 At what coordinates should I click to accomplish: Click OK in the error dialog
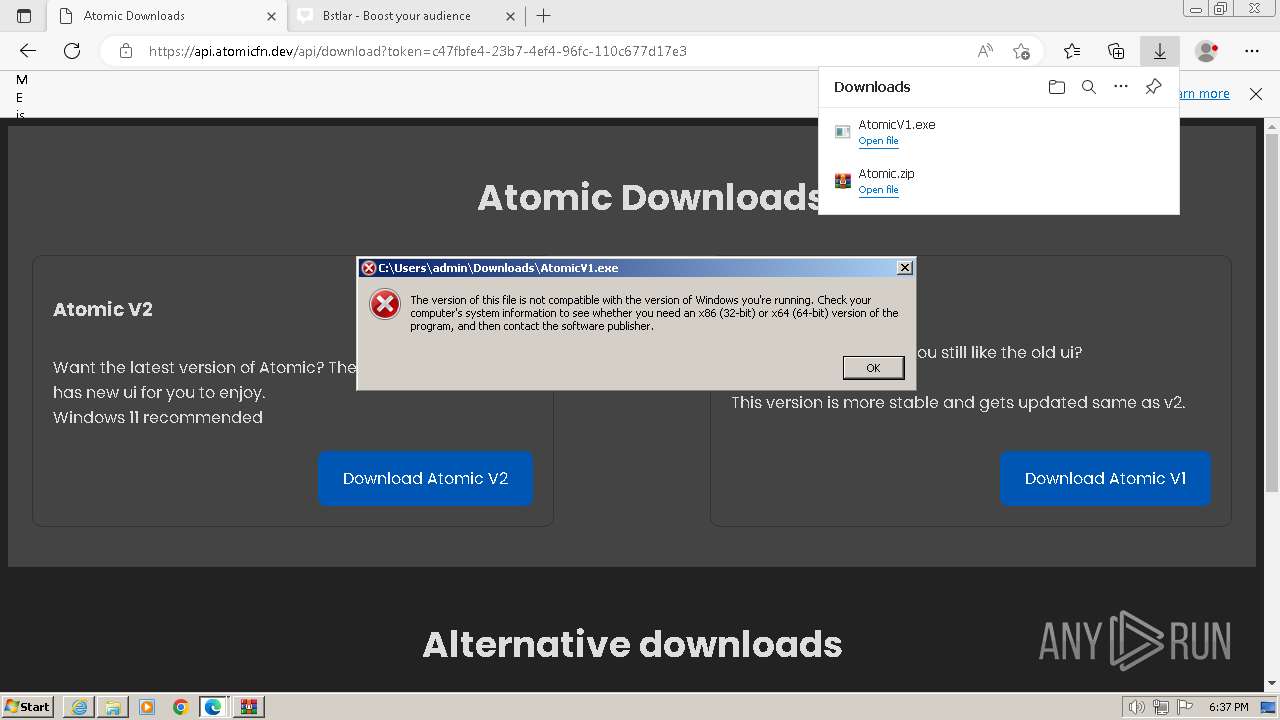[873, 368]
